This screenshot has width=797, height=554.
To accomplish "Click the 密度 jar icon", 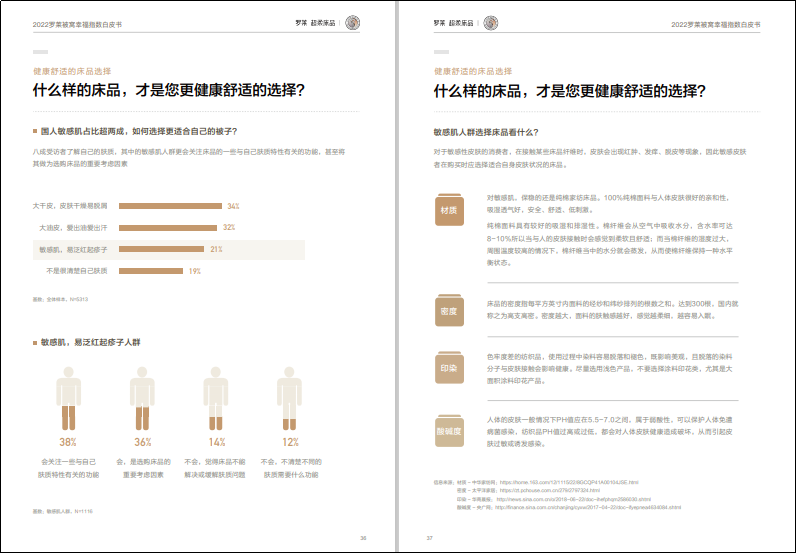I will click(x=449, y=311).
